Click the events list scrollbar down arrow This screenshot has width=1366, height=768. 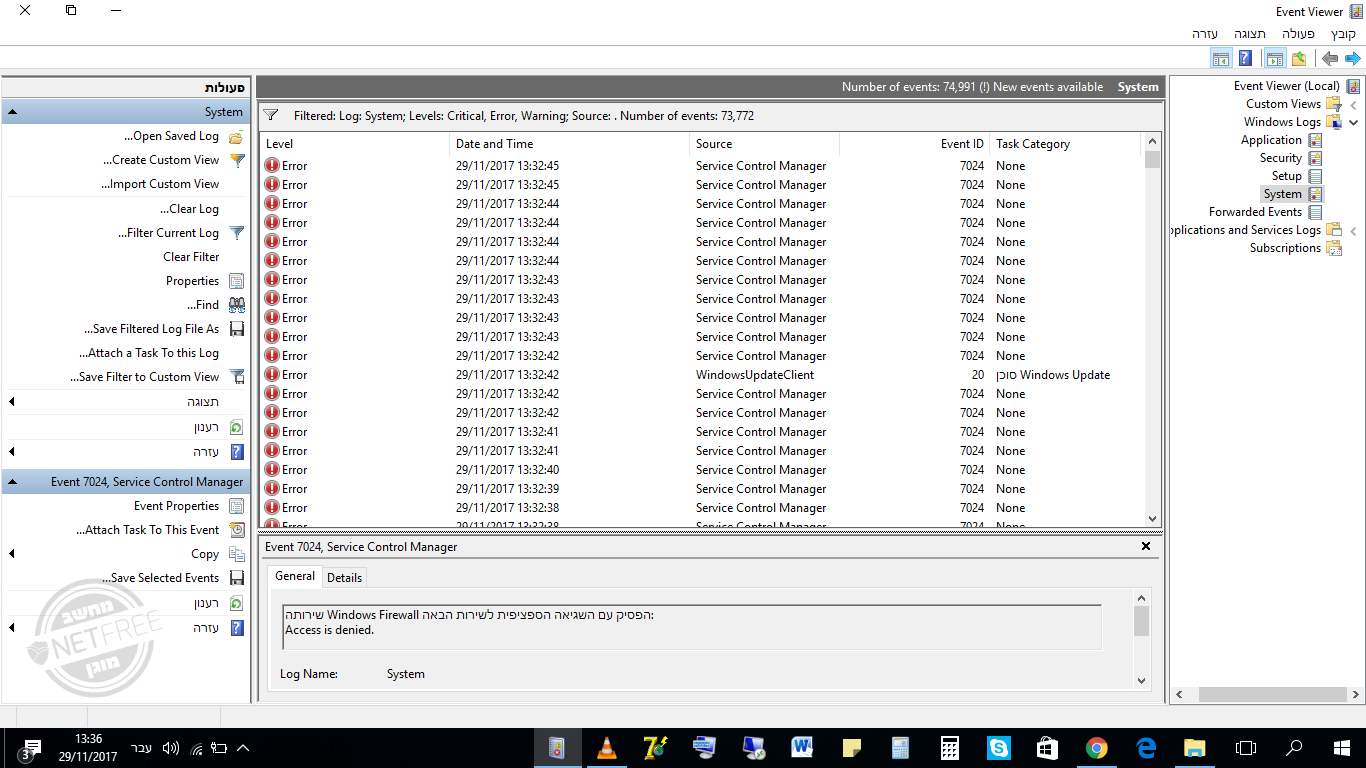pos(1153,519)
